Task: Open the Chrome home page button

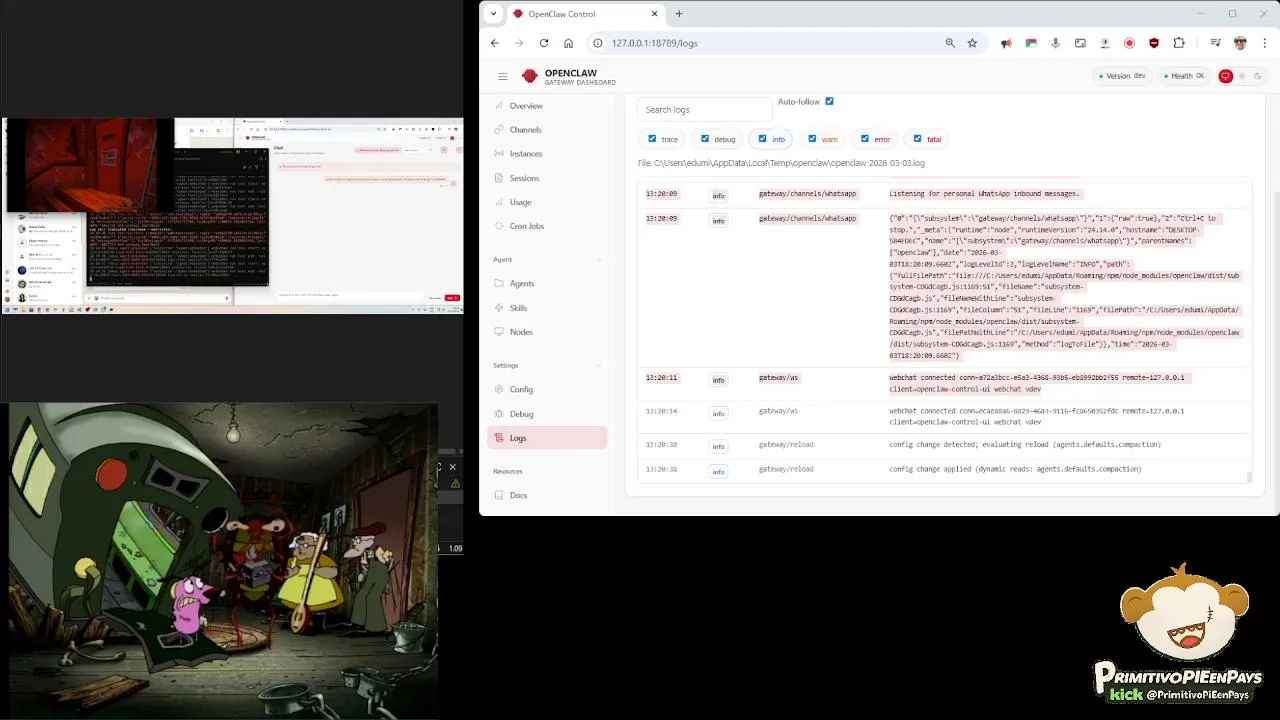Action: [x=568, y=43]
